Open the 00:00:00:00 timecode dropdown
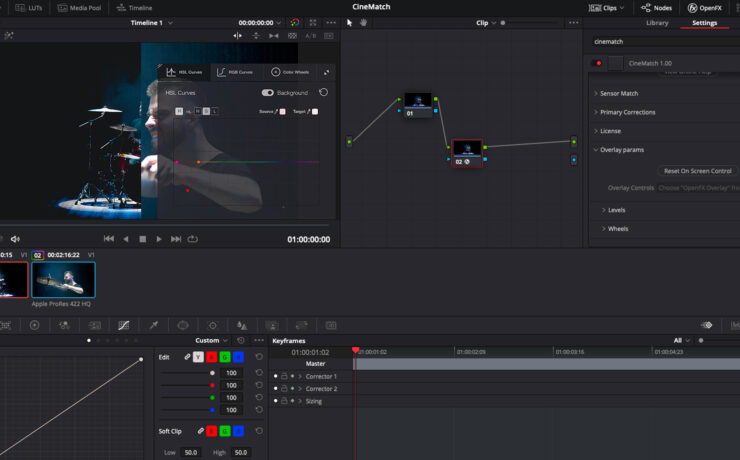Screen dimensions: 740x460 pyautogui.click(x=260, y=23)
